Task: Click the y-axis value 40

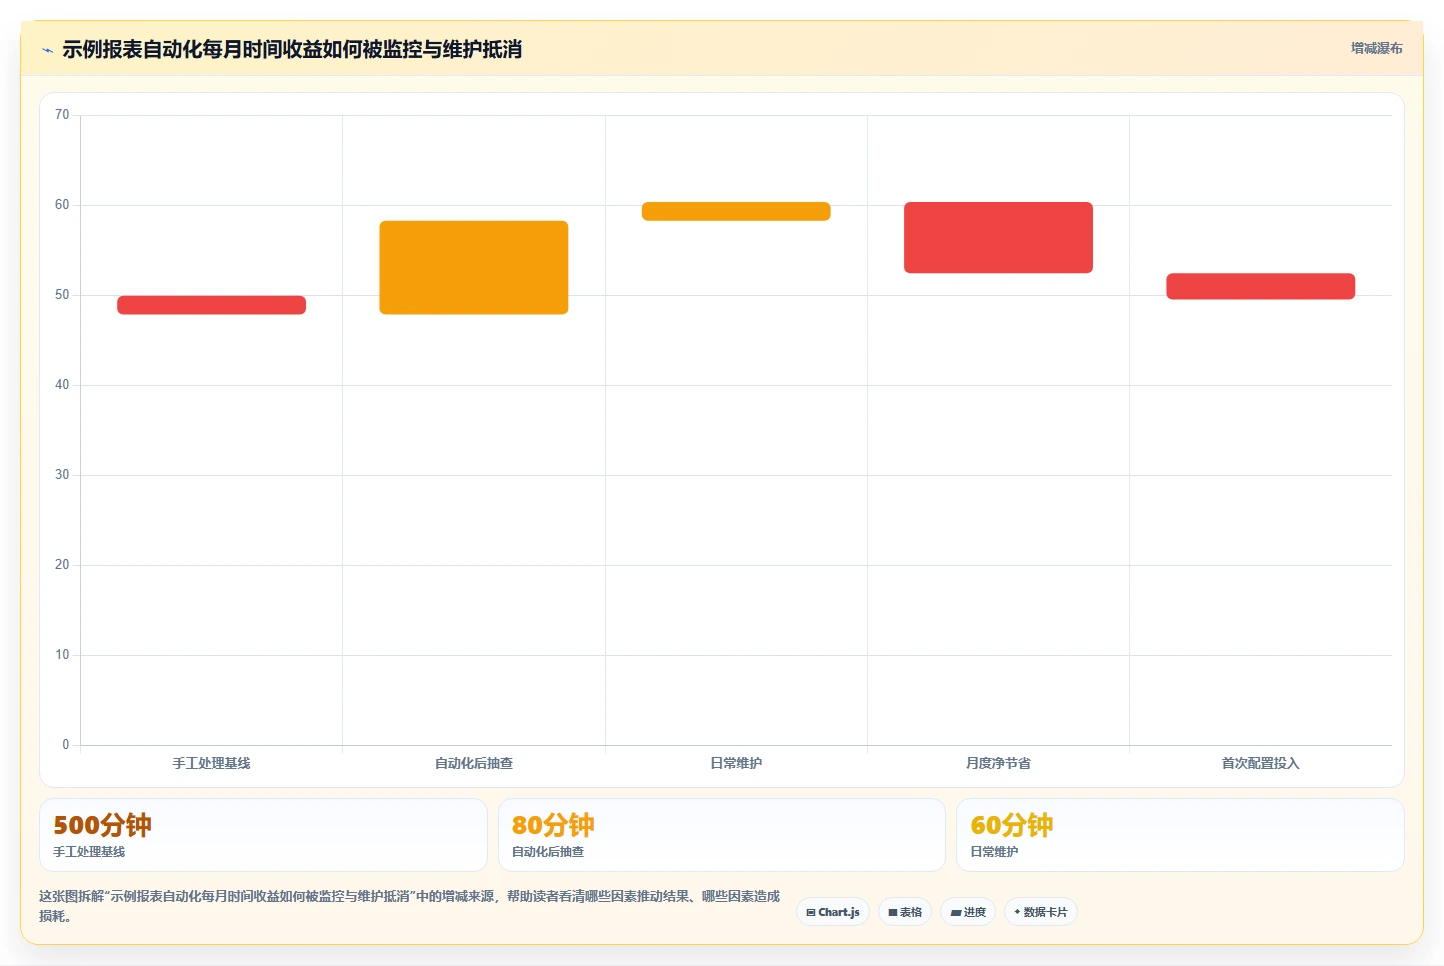Action: click(62, 385)
